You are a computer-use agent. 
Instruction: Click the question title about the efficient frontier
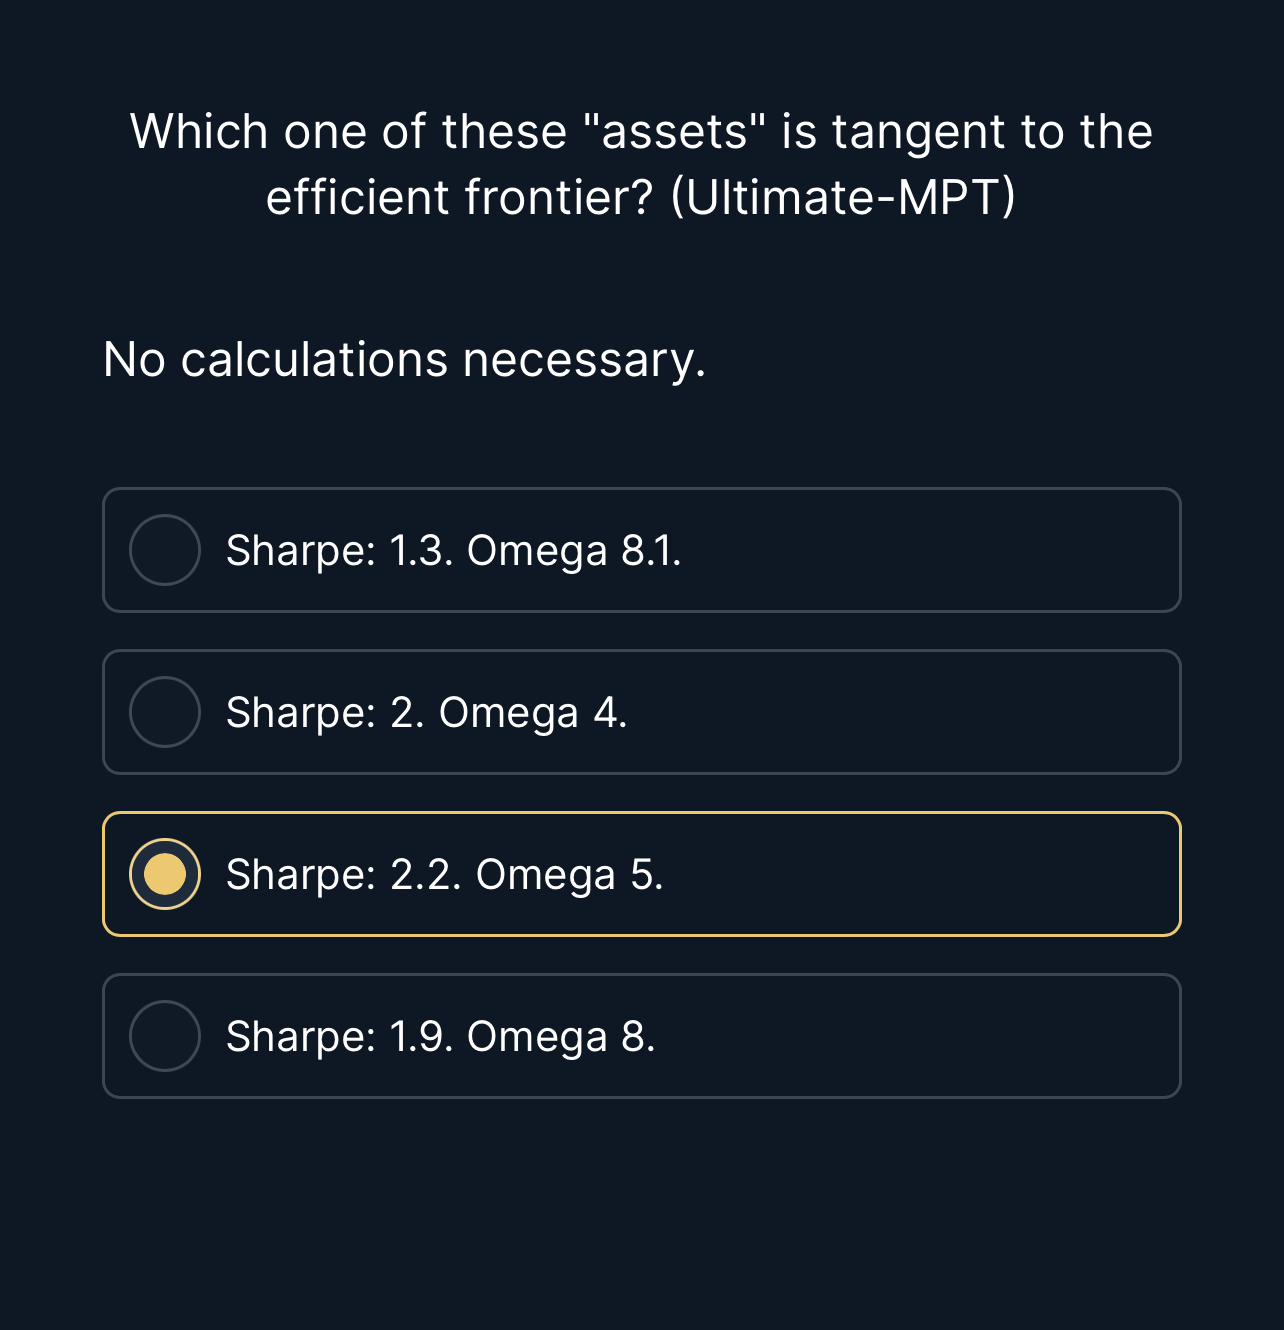coord(641,163)
